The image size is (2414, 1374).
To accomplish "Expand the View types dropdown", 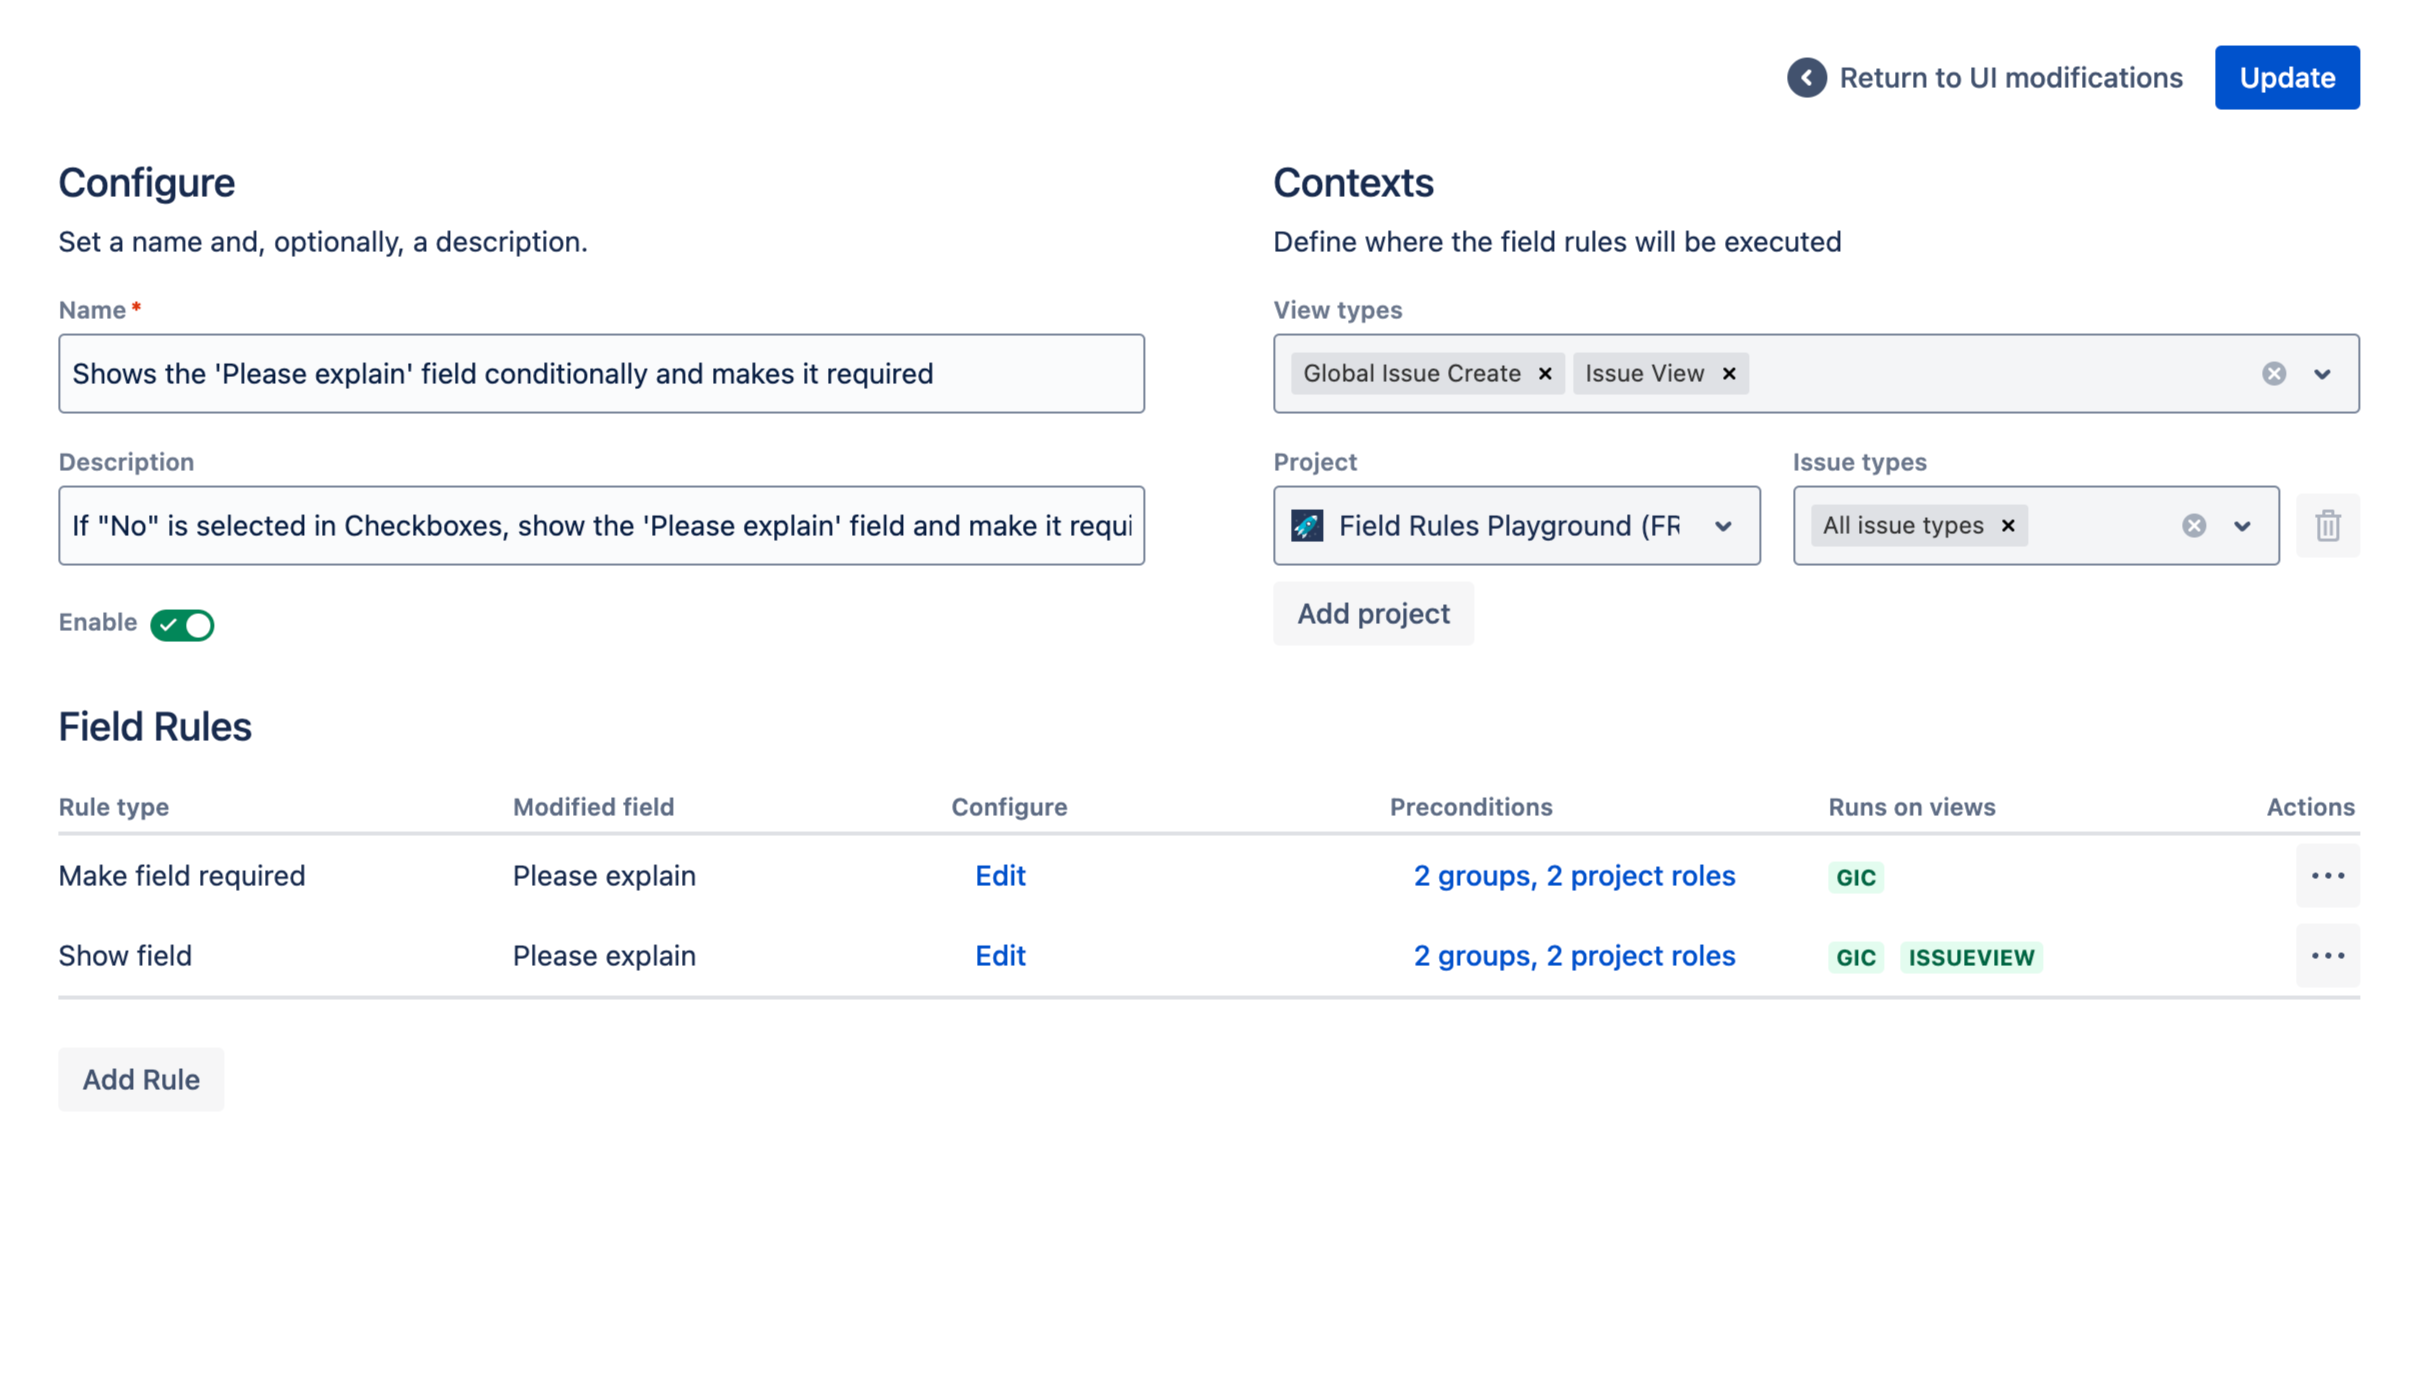I will coord(2322,374).
